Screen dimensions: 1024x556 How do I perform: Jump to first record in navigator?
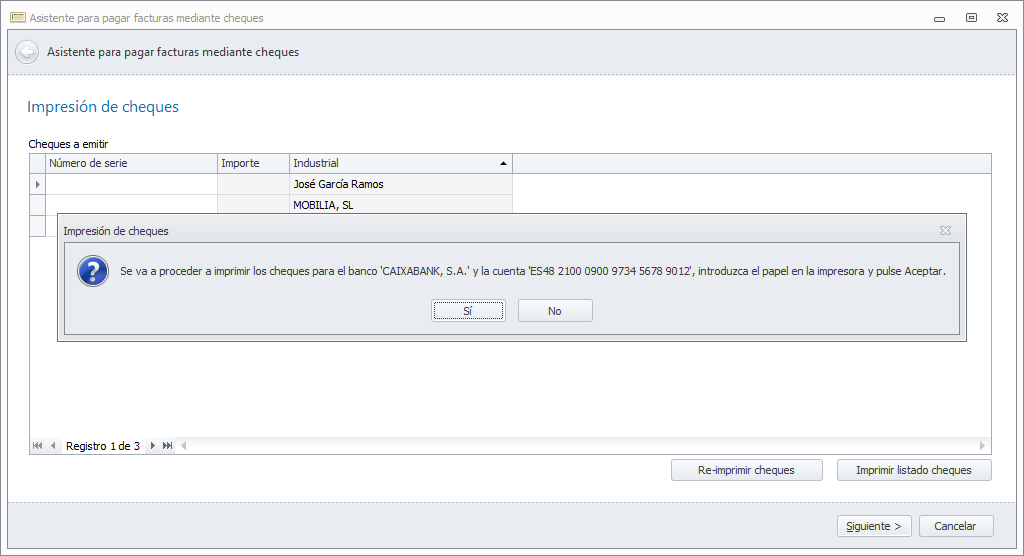click(37, 446)
